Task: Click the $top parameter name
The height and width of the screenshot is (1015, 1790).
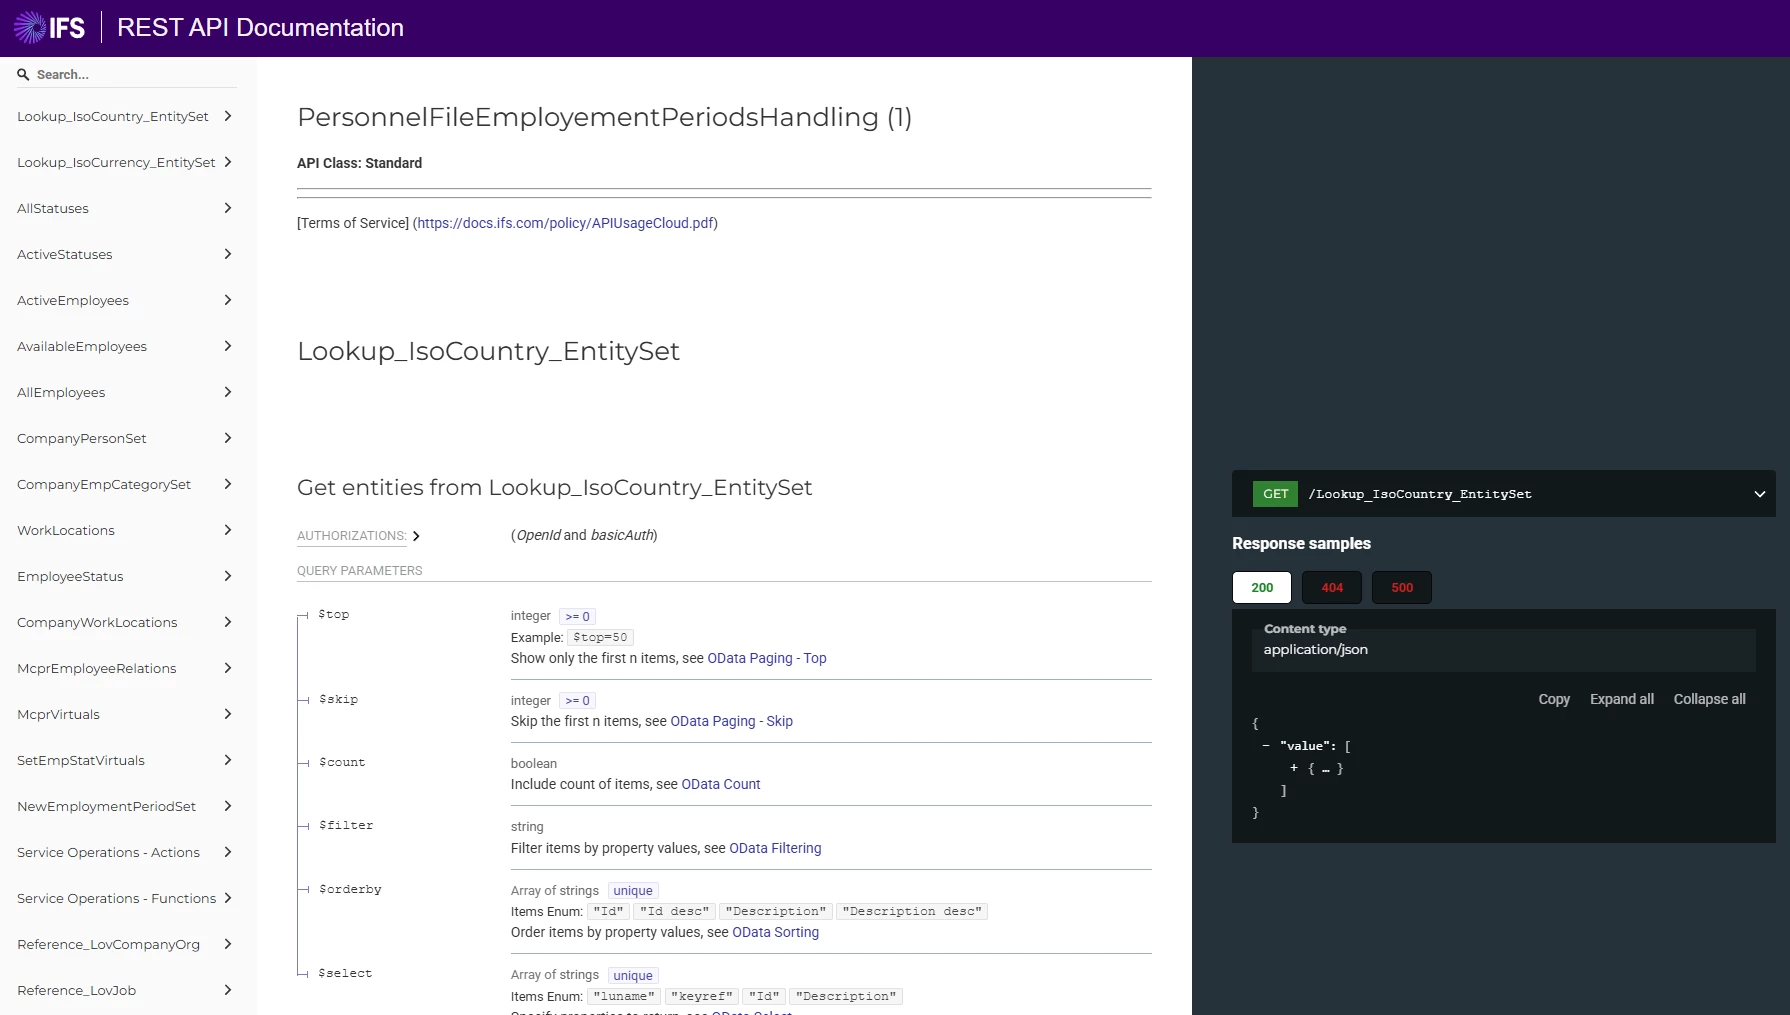Action: tap(334, 615)
